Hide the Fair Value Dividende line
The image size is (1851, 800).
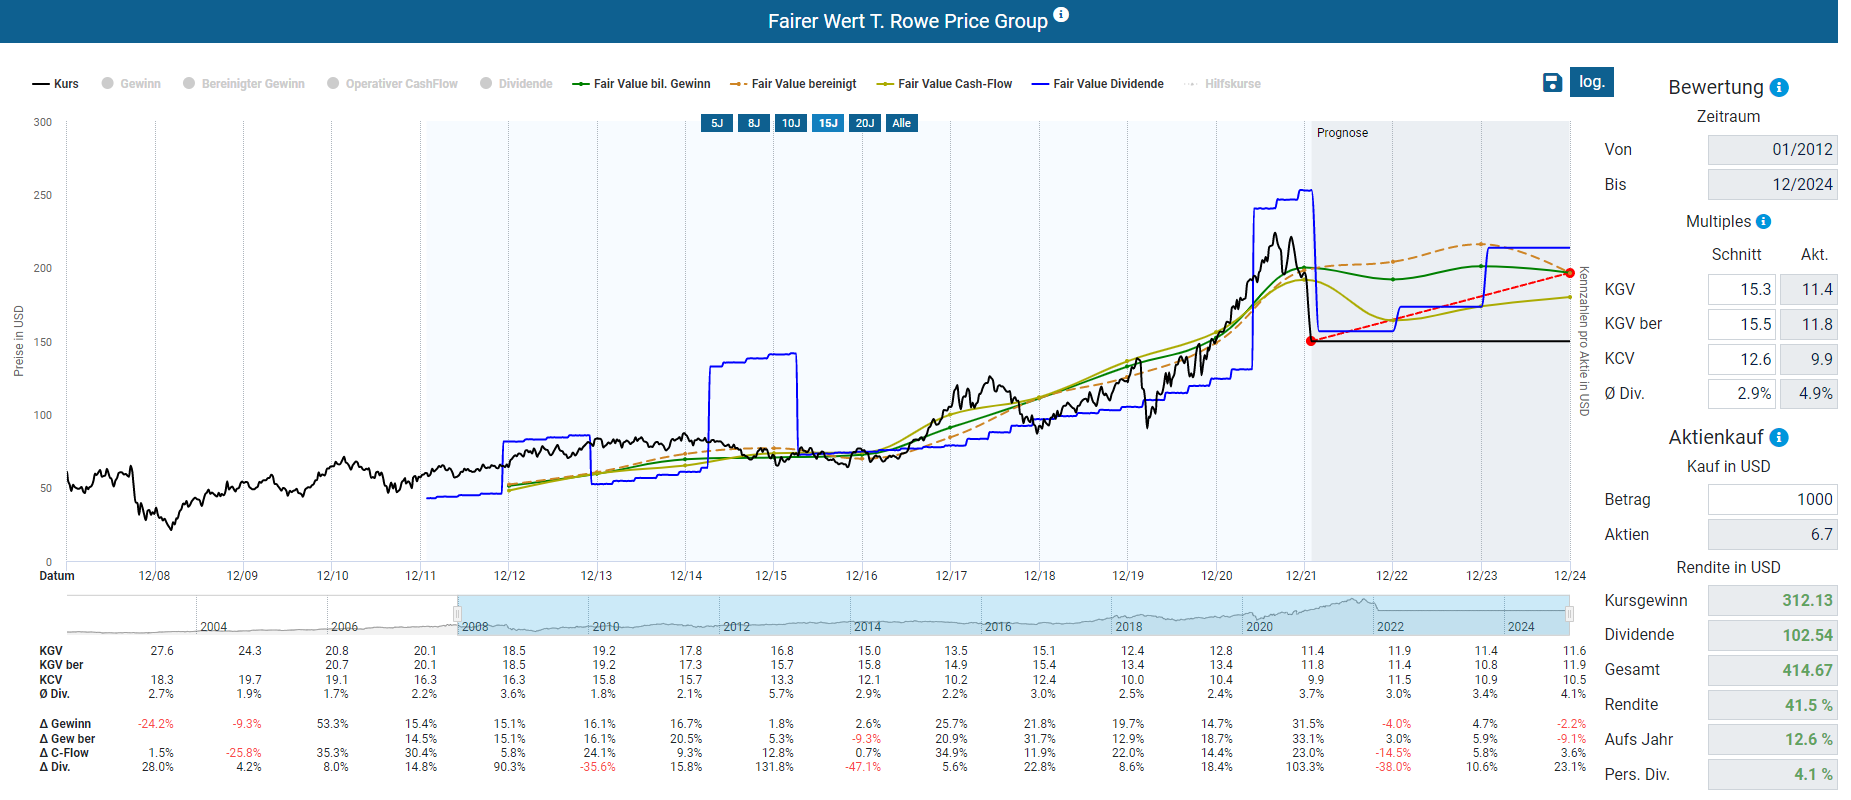click(1098, 84)
